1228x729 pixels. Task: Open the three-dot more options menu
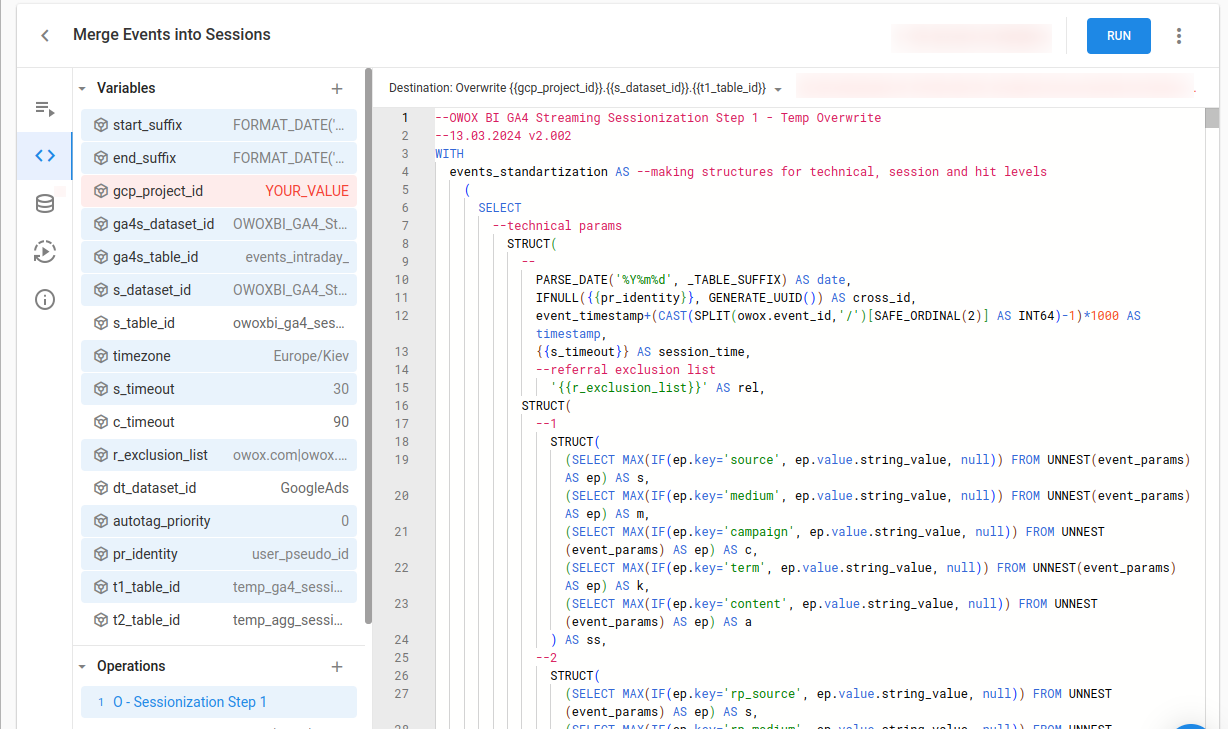[x=1179, y=36]
